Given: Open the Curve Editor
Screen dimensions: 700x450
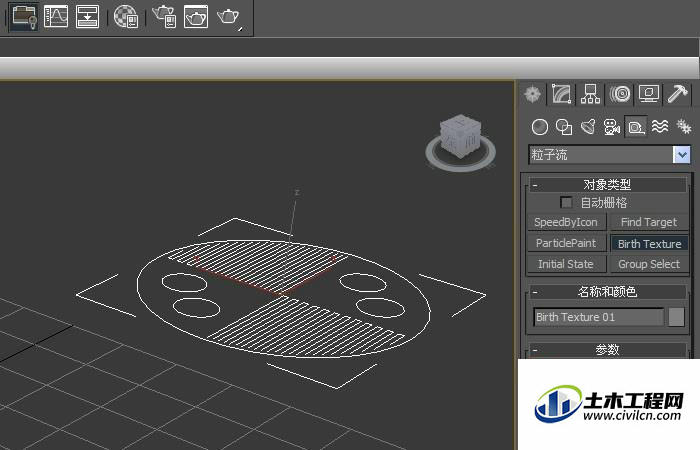Looking at the screenshot, I should pyautogui.click(x=56, y=17).
